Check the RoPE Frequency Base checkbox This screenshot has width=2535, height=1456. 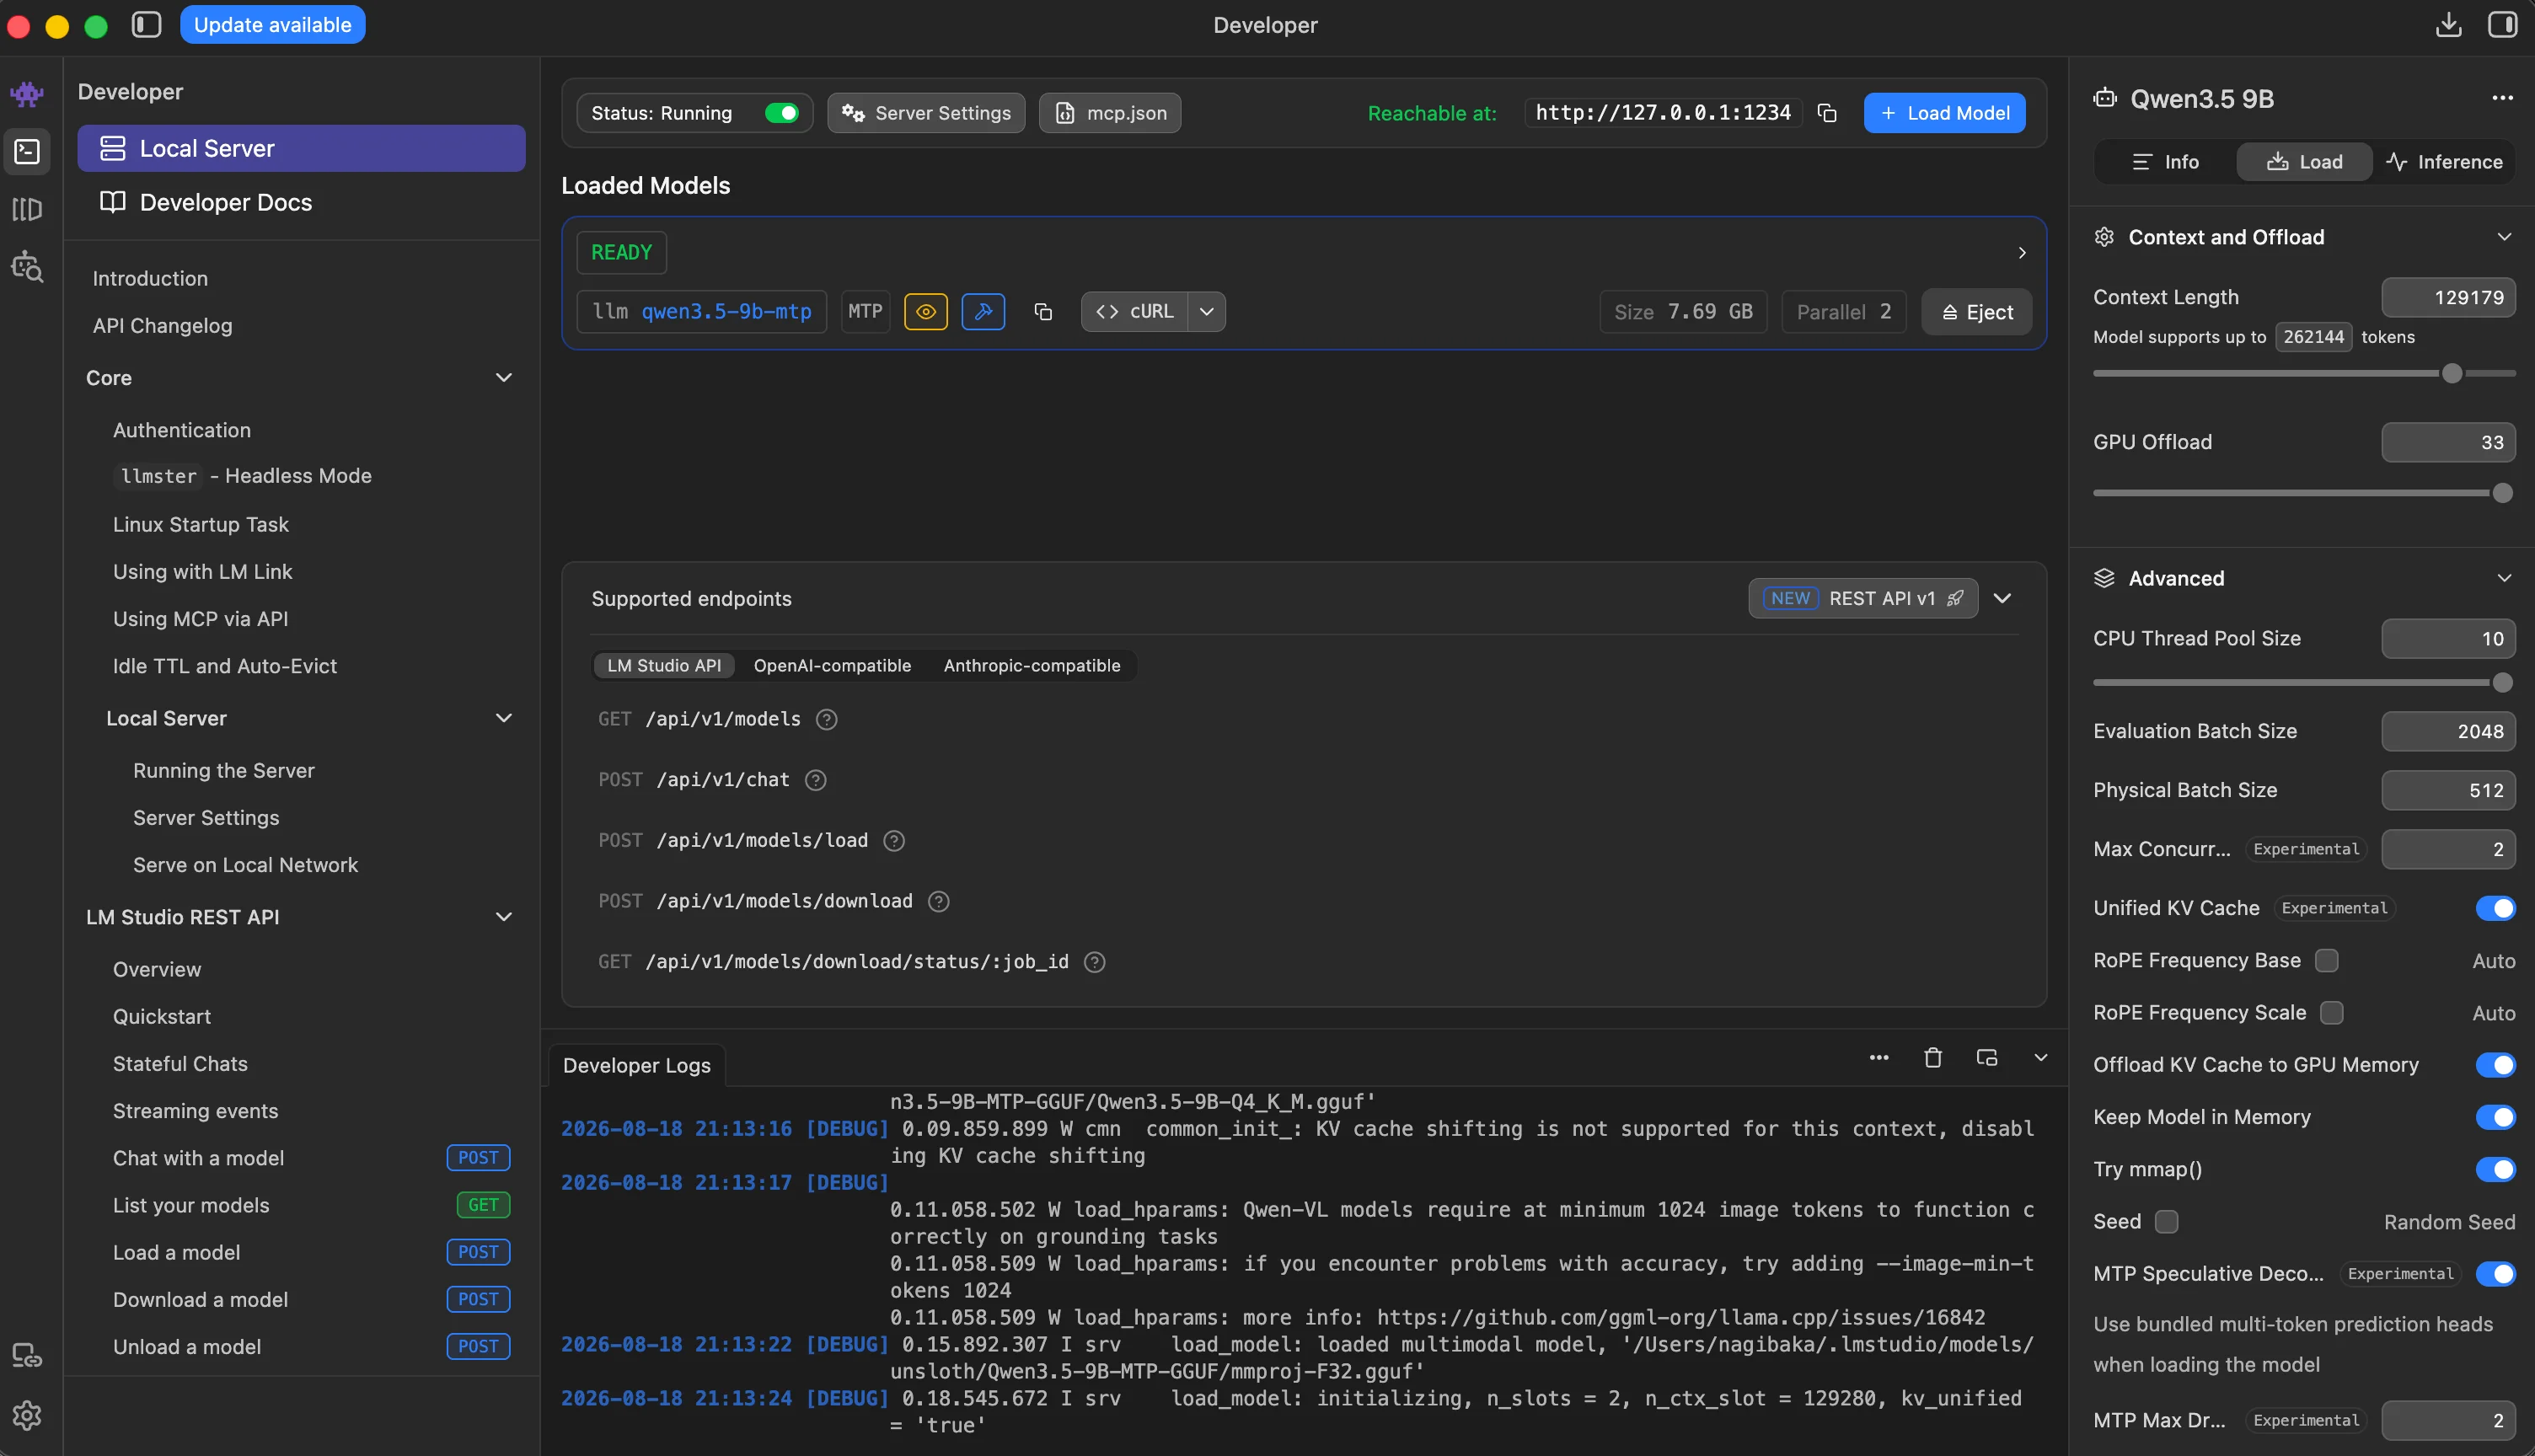pos(2327,960)
